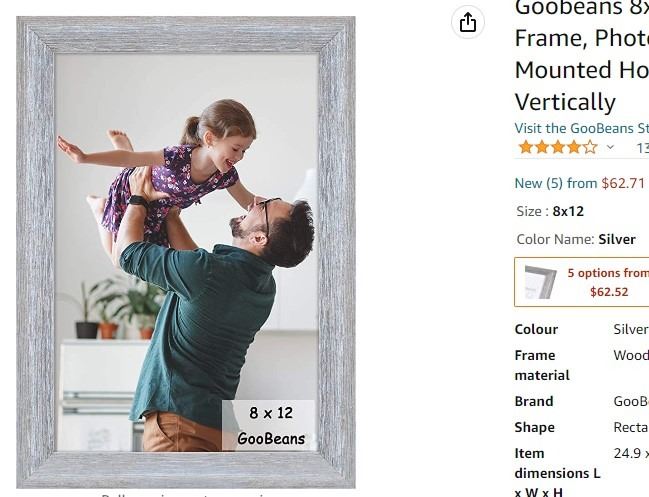Screen dimensions: 649x497
Task: Visit the GooBeans Store link
Action: pyautogui.click(x=582, y=128)
